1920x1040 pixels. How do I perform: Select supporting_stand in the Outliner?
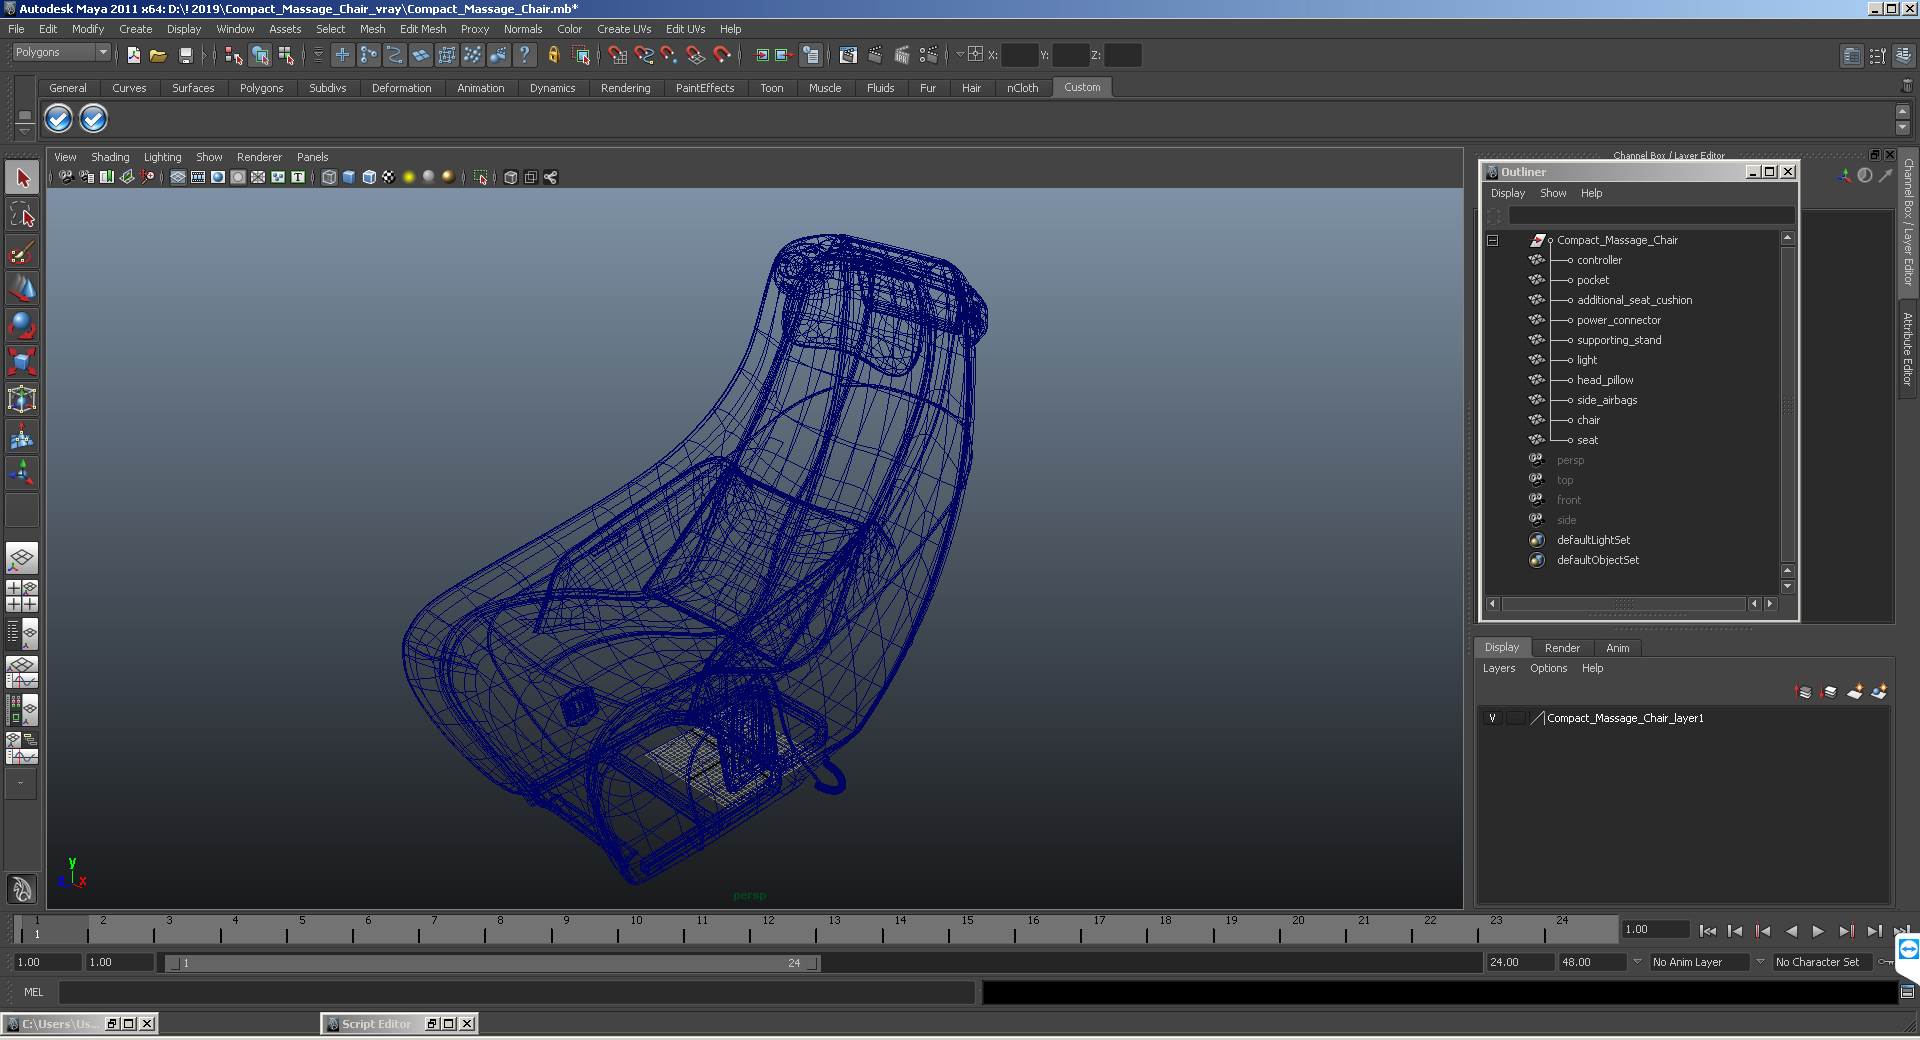pyautogui.click(x=1619, y=340)
